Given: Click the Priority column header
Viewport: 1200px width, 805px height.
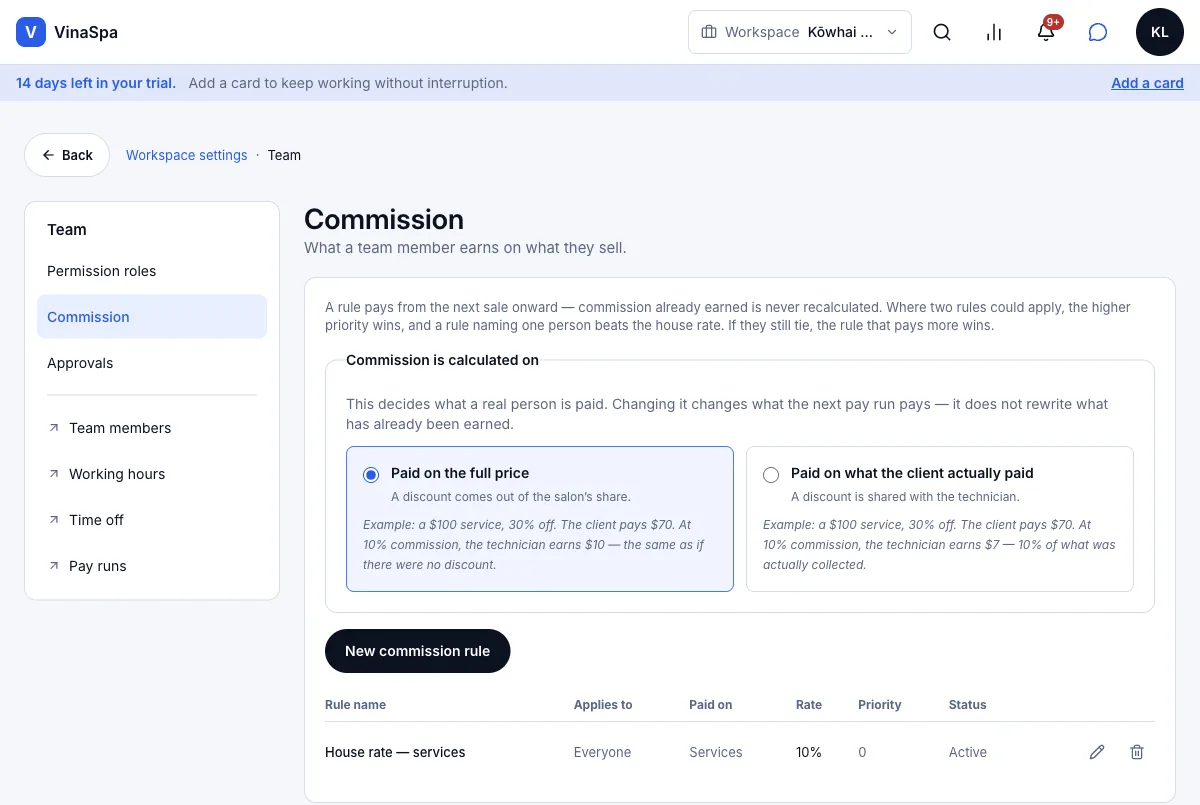Looking at the screenshot, I should point(880,705).
